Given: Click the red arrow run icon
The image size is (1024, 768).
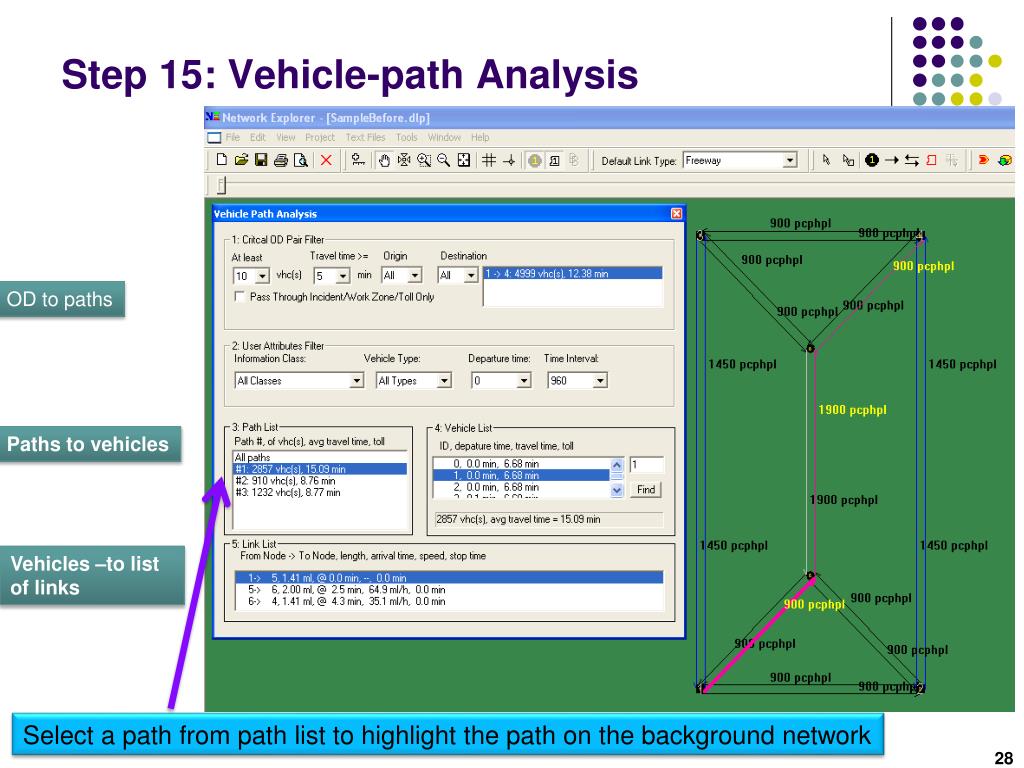Looking at the screenshot, I should click(x=983, y=160).
